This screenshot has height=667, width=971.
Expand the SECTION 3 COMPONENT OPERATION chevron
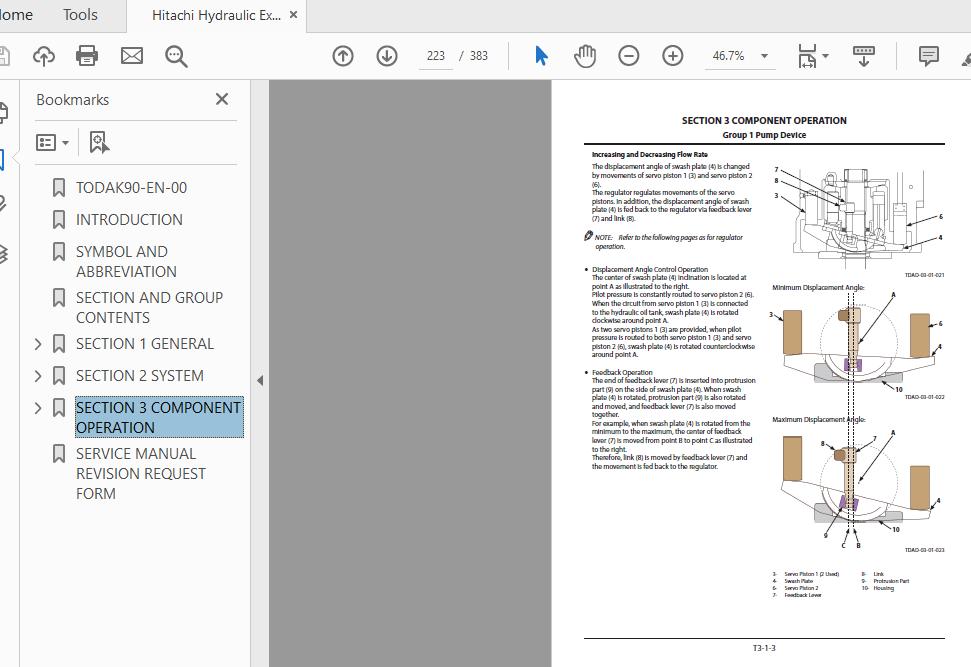[x=38, y=408]
